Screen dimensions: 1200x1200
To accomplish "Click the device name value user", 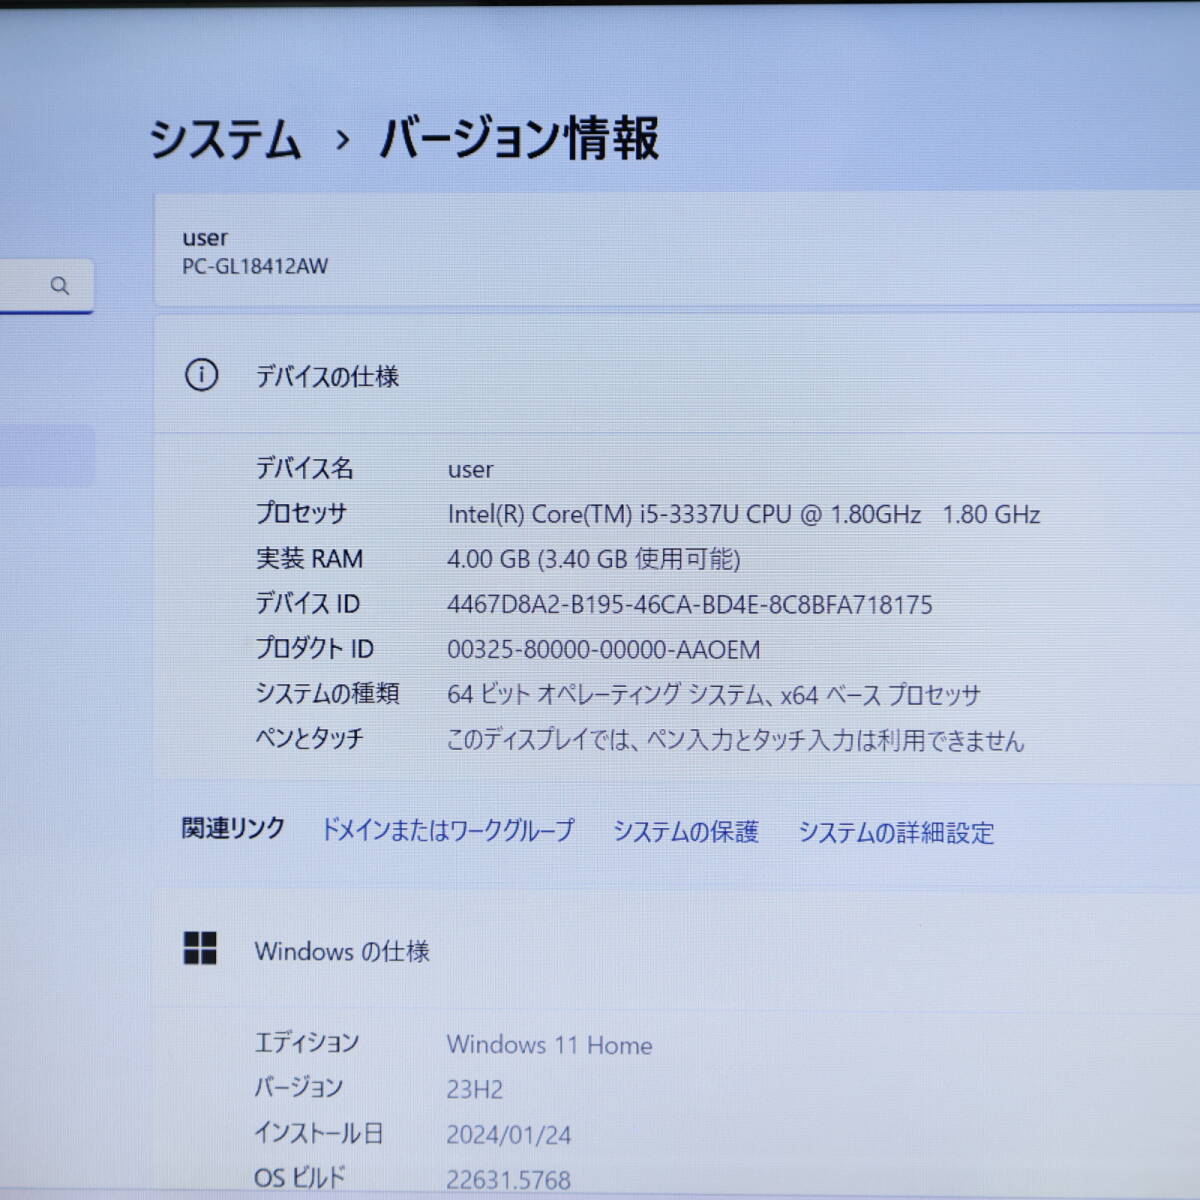I will 470,469.
